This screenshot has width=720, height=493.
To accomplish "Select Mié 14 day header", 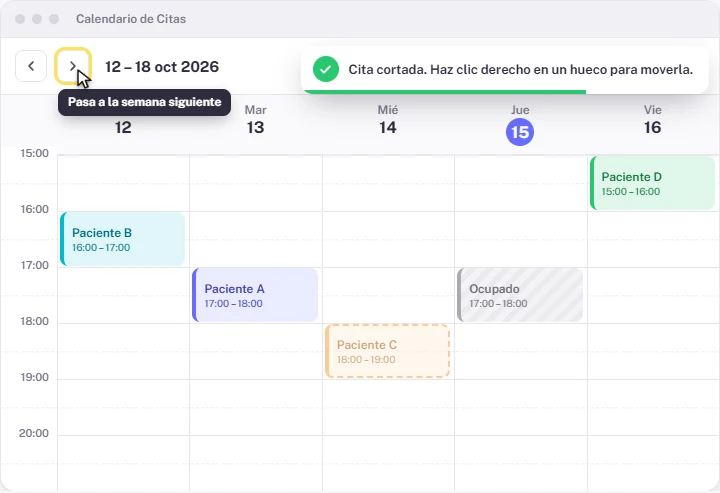I will pos(388,120).
